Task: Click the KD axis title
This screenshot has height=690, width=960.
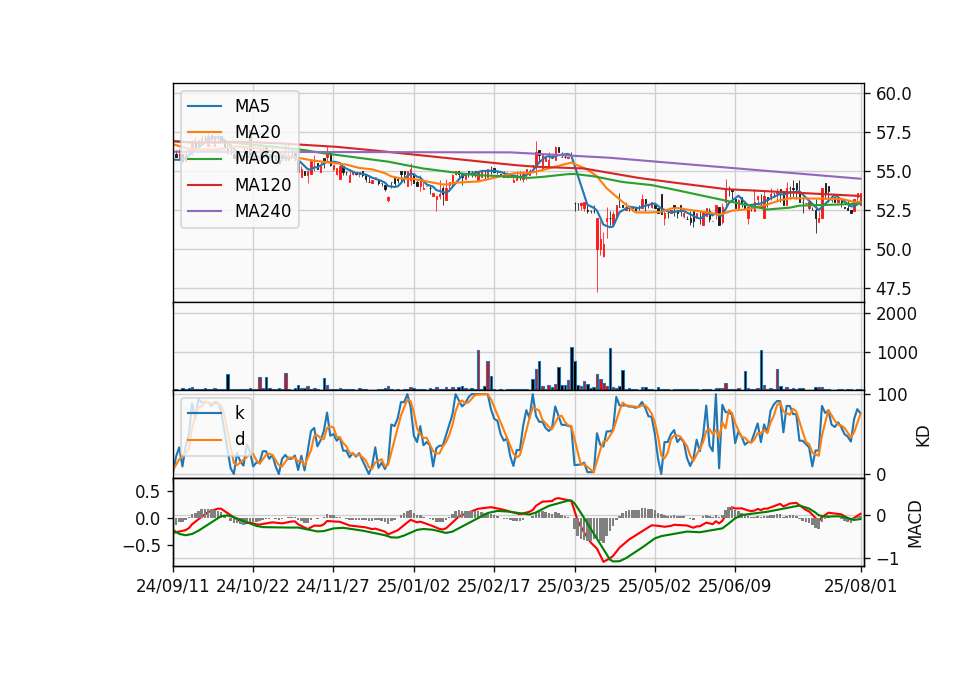Action: pyautogui.click(x=923, y=437)
